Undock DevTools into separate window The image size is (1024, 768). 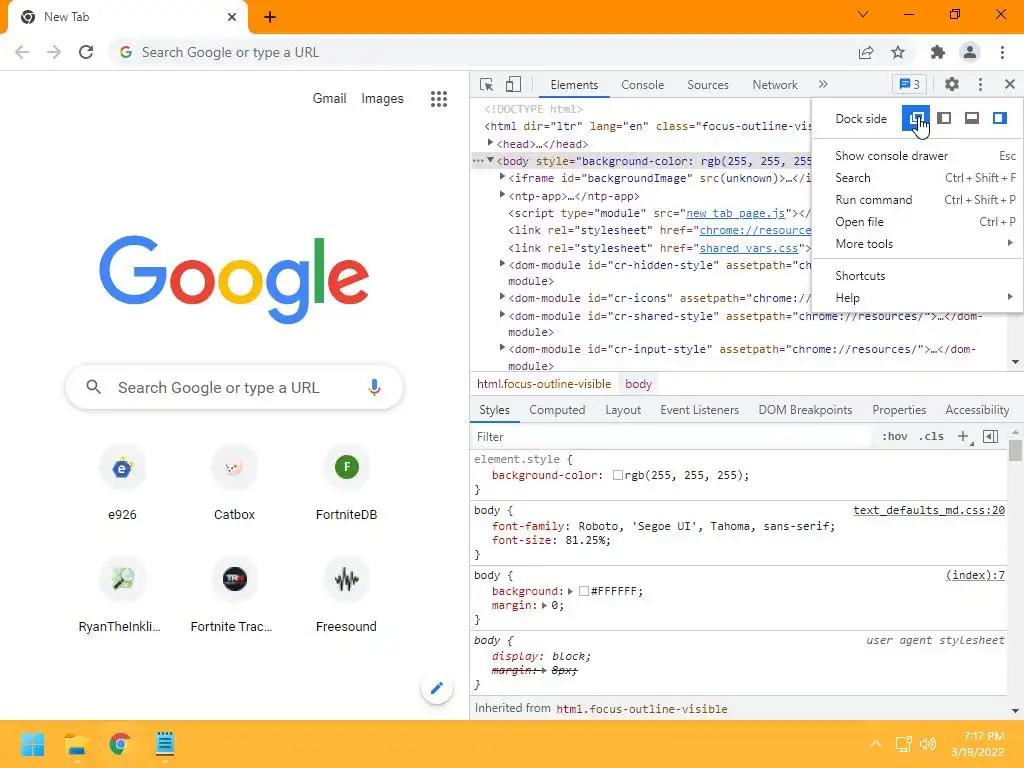916,118
